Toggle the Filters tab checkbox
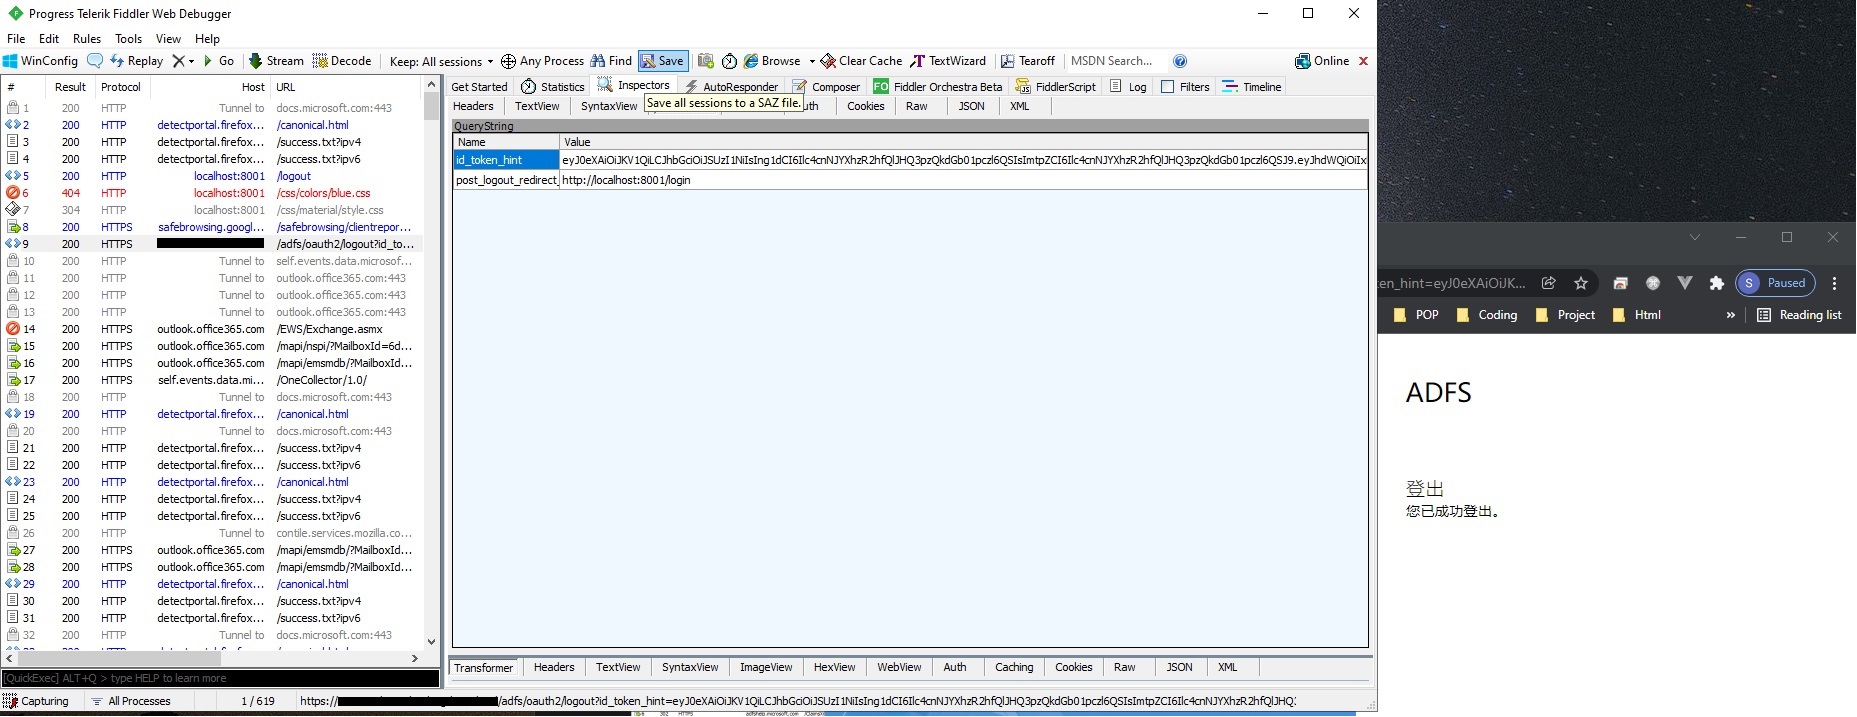1857x717 pixels. point(1167,87)
